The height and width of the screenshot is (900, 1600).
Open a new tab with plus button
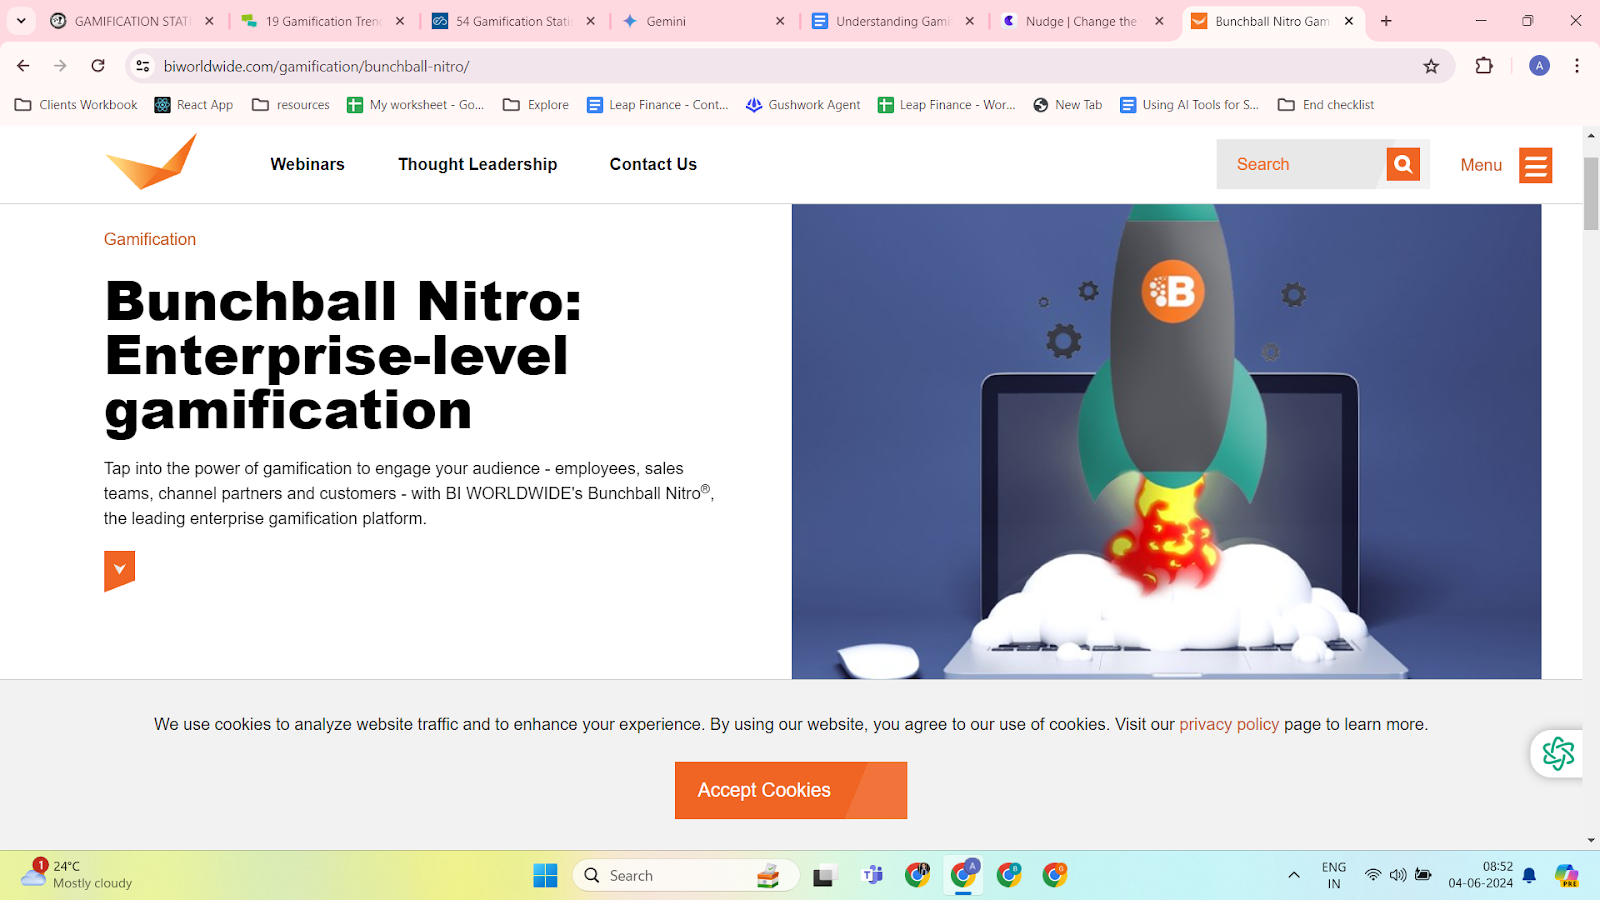tap(1386, 21)
